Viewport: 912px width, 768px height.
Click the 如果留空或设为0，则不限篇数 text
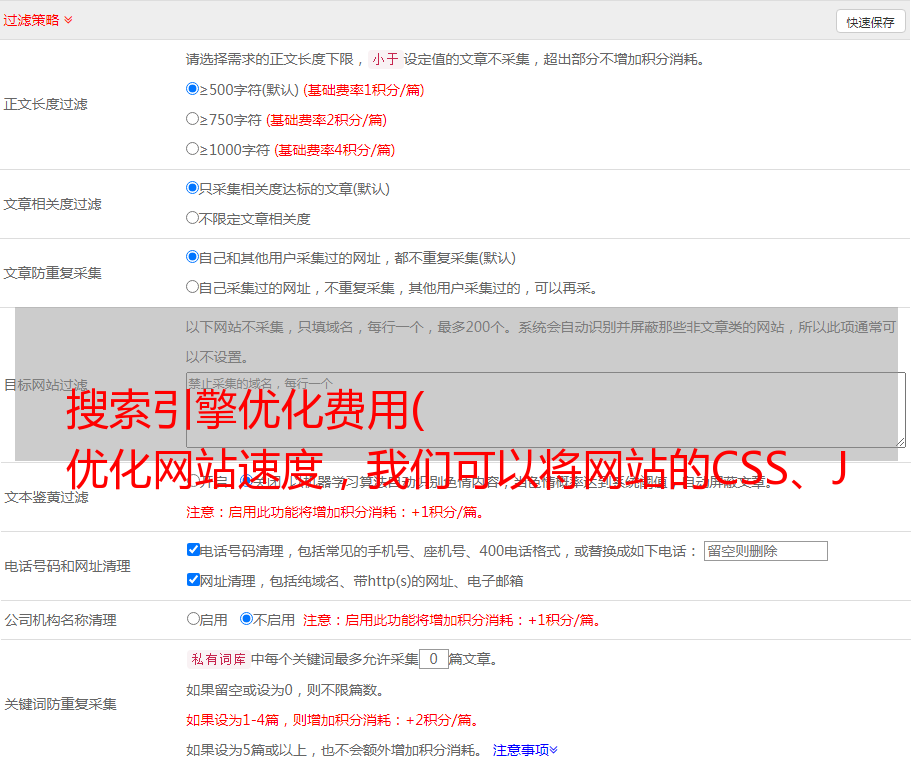(286, 690)
